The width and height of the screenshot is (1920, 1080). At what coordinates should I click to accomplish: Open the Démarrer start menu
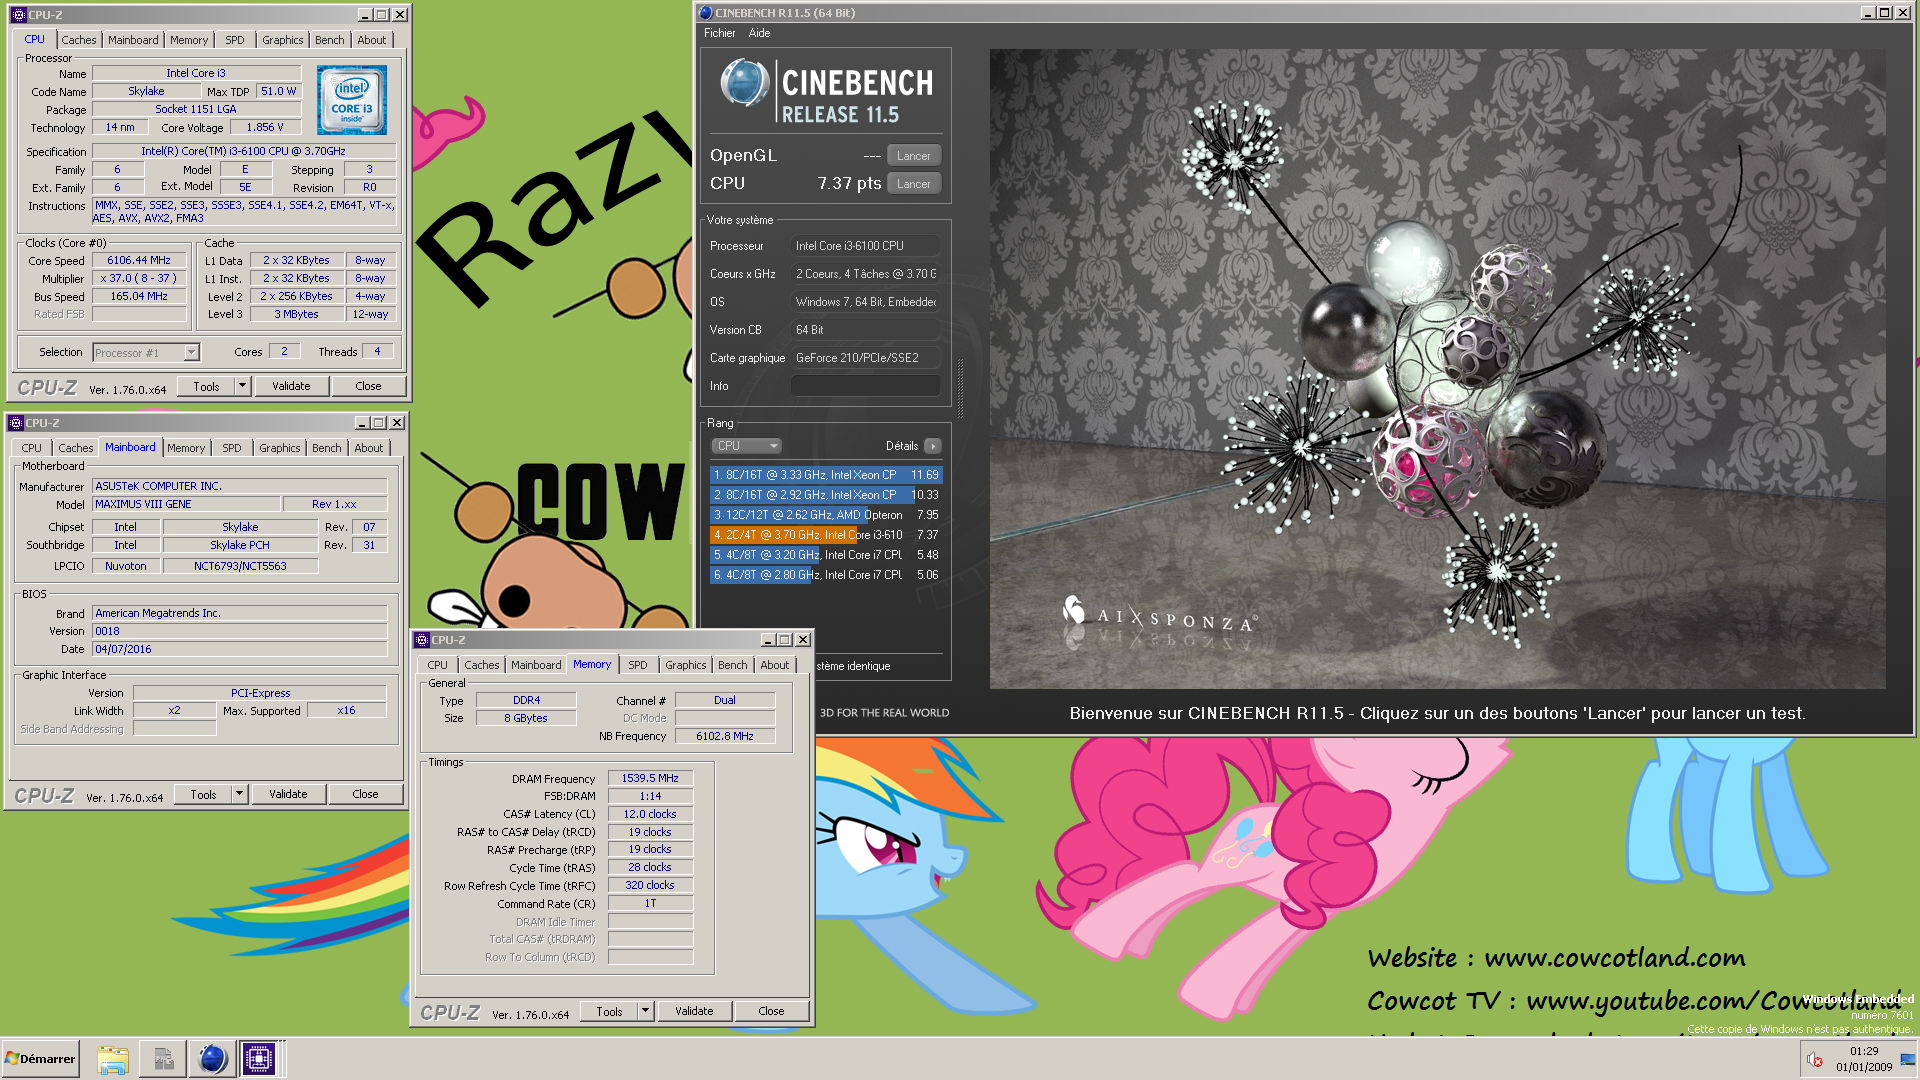(x=41, y=1059)
